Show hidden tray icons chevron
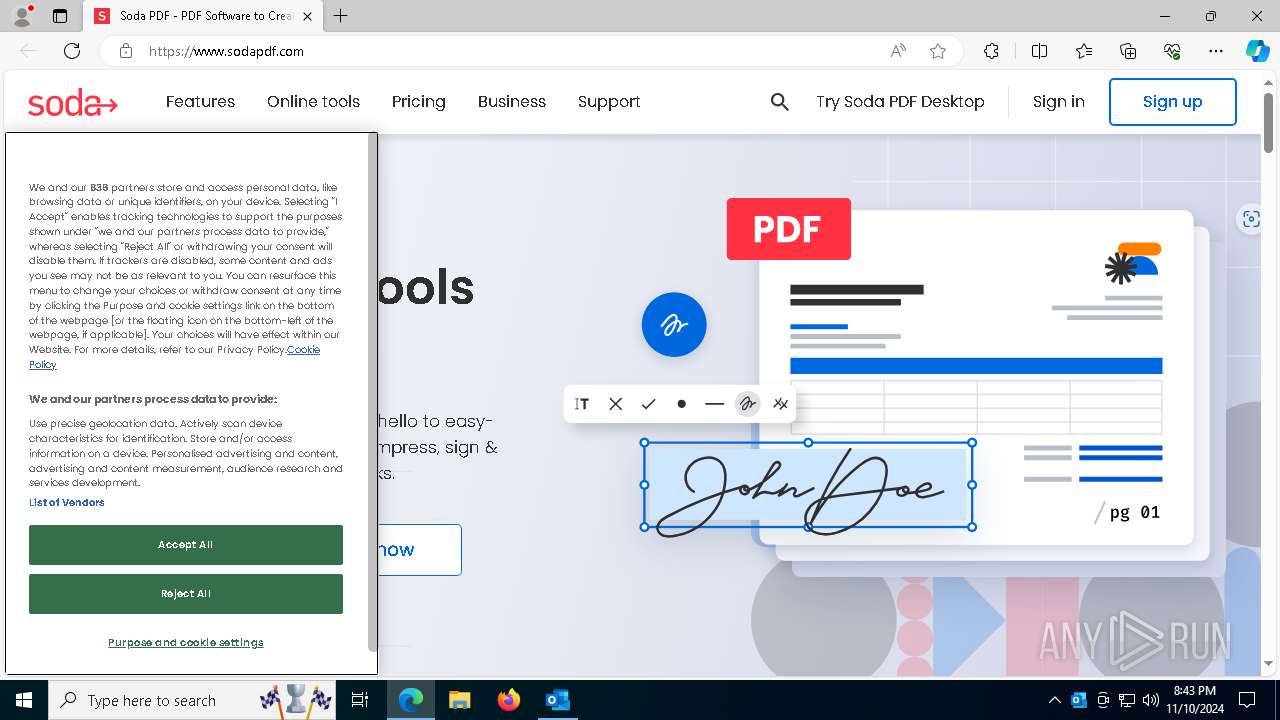 tap(1055, 700)
